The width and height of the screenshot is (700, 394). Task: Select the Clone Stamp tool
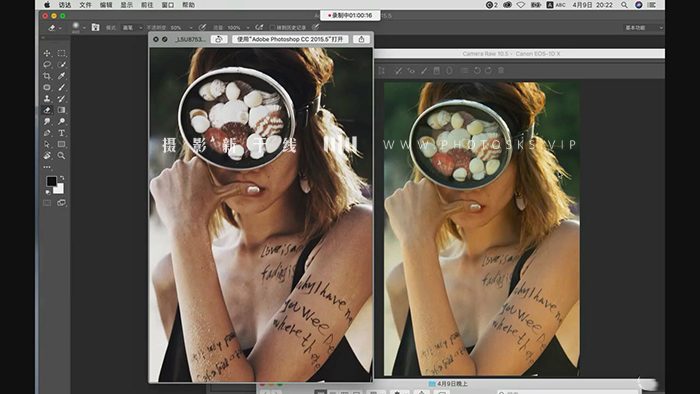coord(47,99)
